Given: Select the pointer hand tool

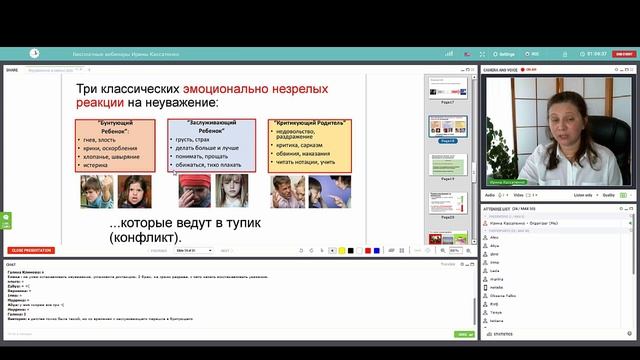Looking at the screenshot, I should [x=322, y=251].
